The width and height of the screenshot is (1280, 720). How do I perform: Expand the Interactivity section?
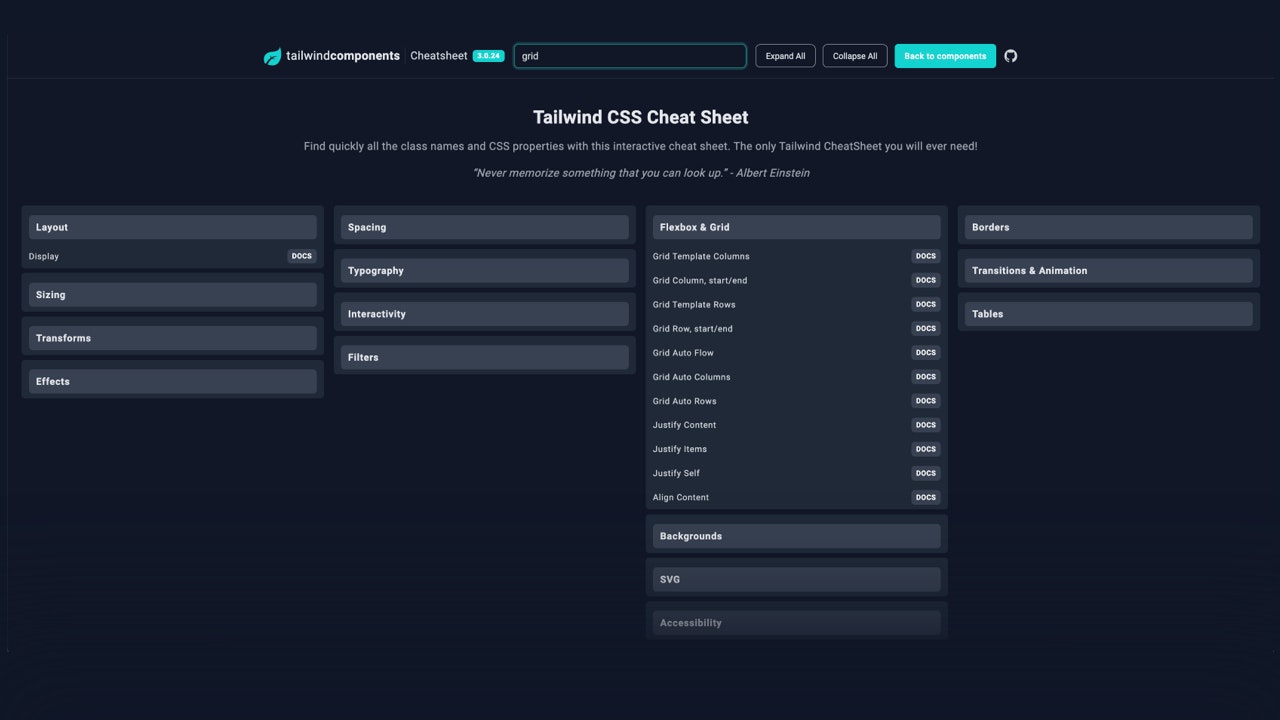click(x=485, y=314)
